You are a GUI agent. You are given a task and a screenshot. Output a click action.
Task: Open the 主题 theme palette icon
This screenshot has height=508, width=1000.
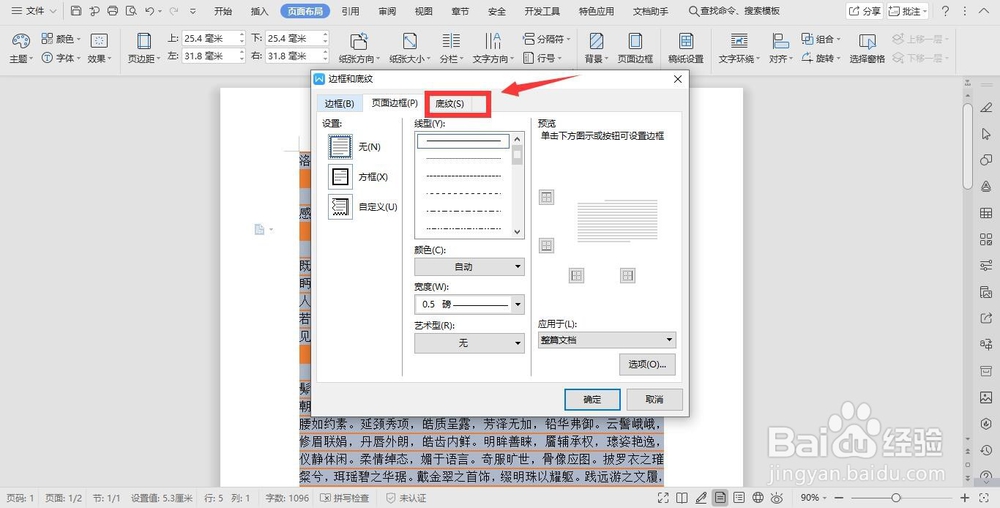(21, 41)
